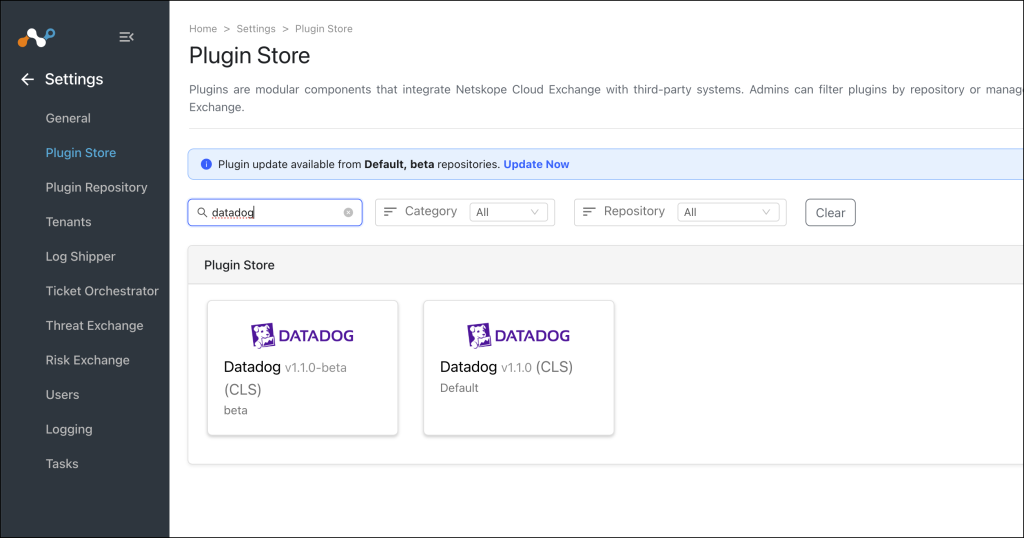Click Settings in the breadcrumb

click(x=256, y=29)
